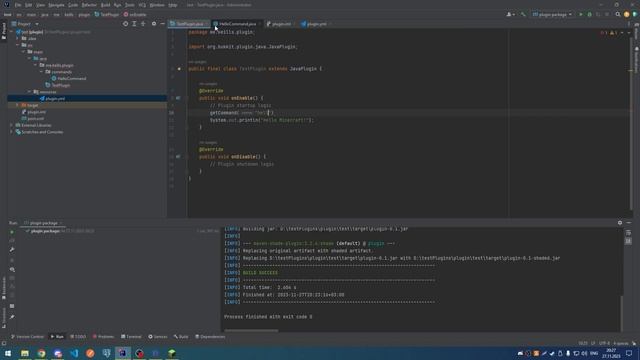Image resolution: width=640 pixels, height=360 pixels.
Task: Open the TODO tool window button
Action: pyautogui.click(x=78, y=337)
